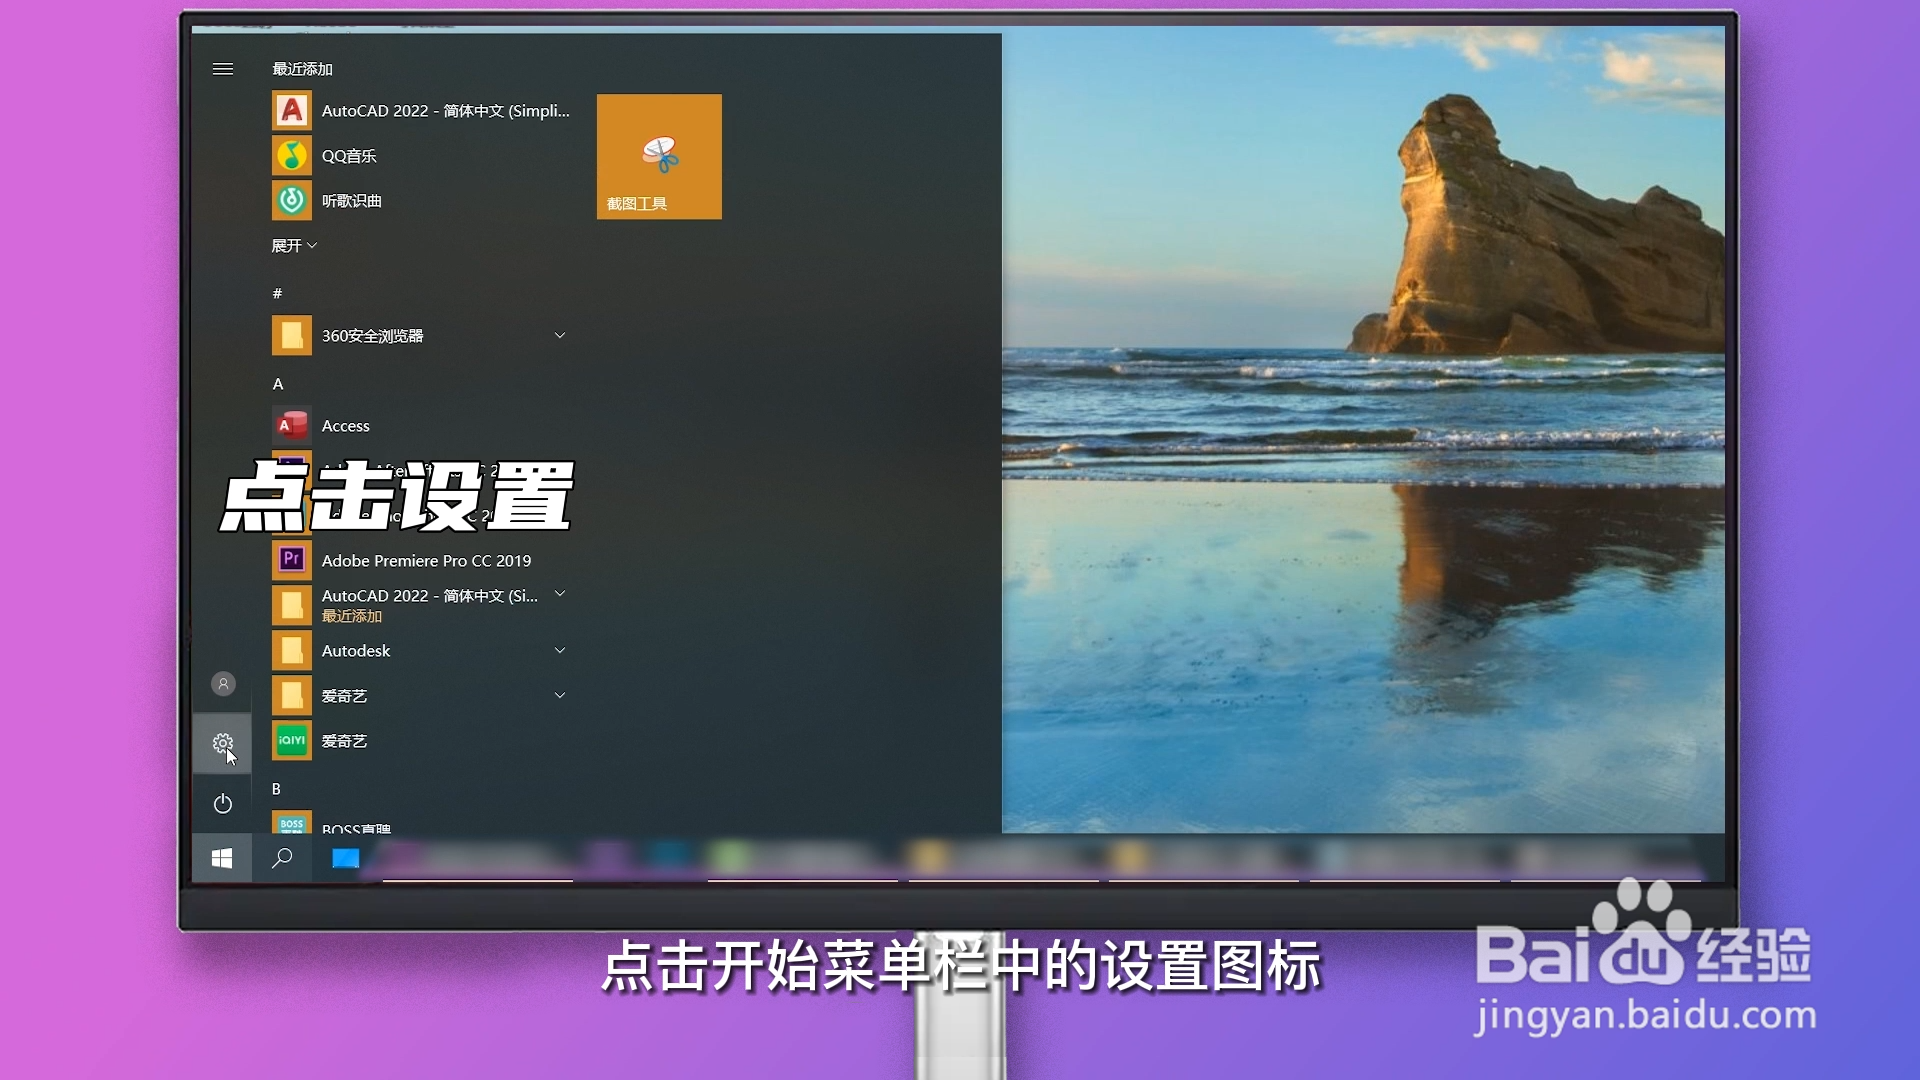Open 听歌识曲 app entry
The height and width of the screenshot is (1080, 1920).
[x=351, y=201]
